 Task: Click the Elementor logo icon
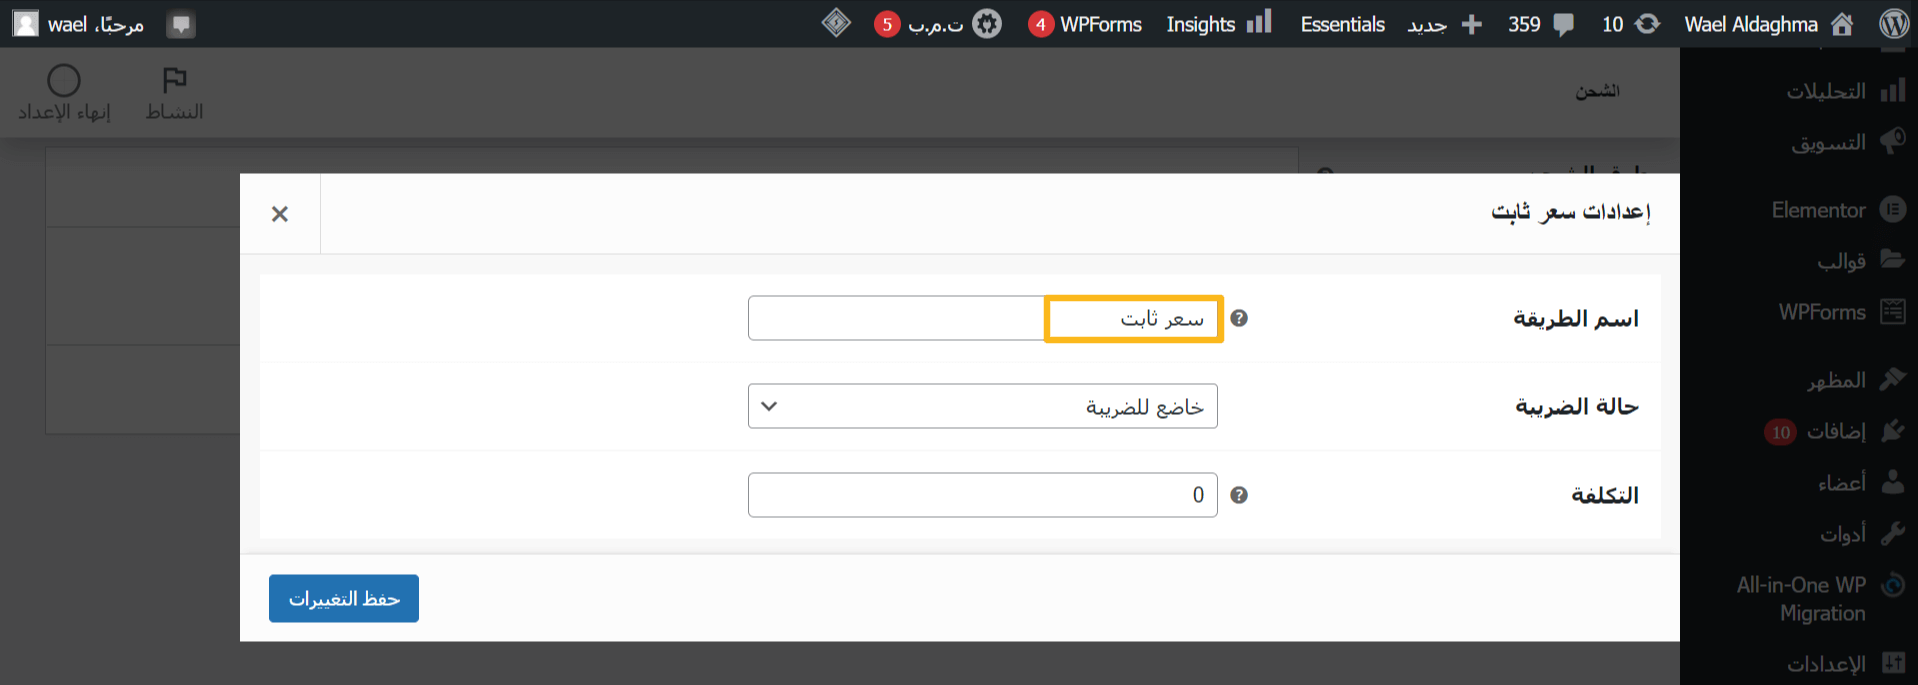click(1892, 209)
